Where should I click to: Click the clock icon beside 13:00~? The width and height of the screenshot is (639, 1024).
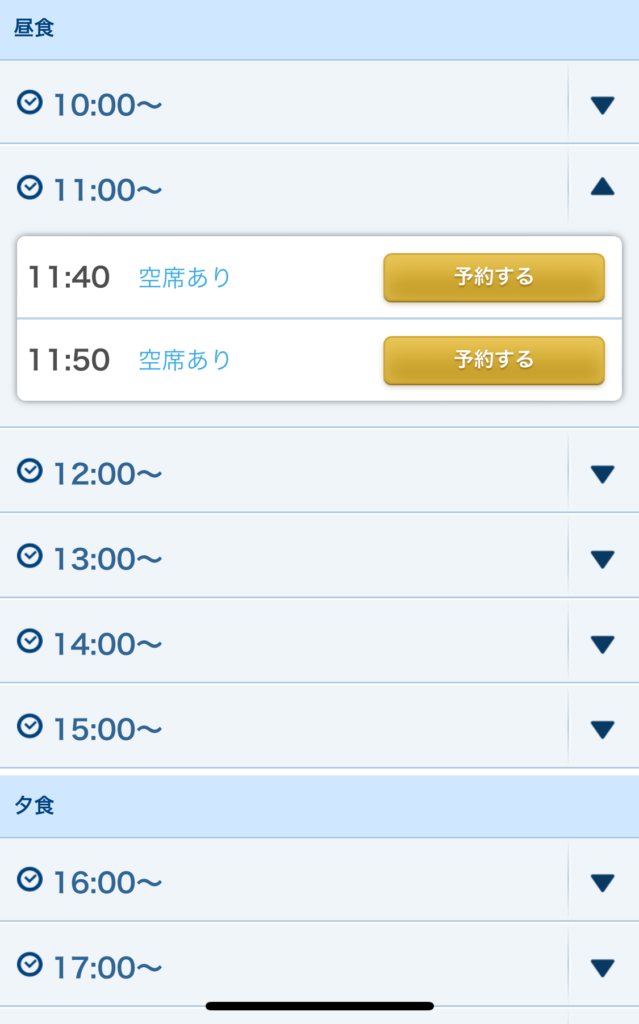pyautogui.click(x=31, y=556)
